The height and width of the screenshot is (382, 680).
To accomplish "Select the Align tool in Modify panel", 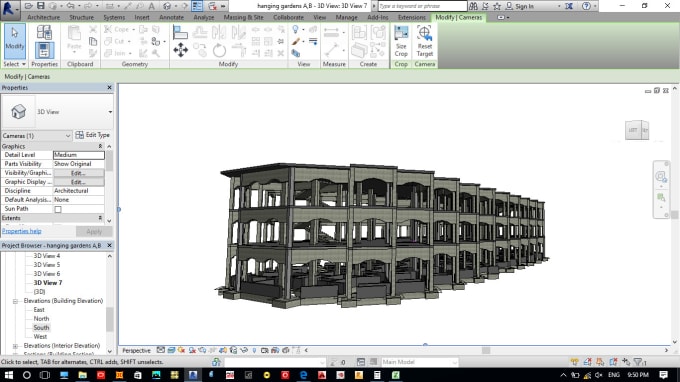I will [x=180, y=32].
